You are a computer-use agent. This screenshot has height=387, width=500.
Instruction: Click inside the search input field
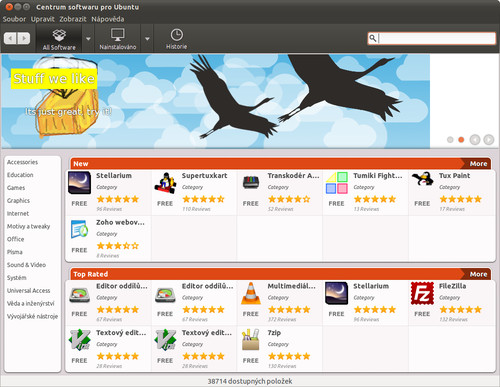(x=437, y=38)
